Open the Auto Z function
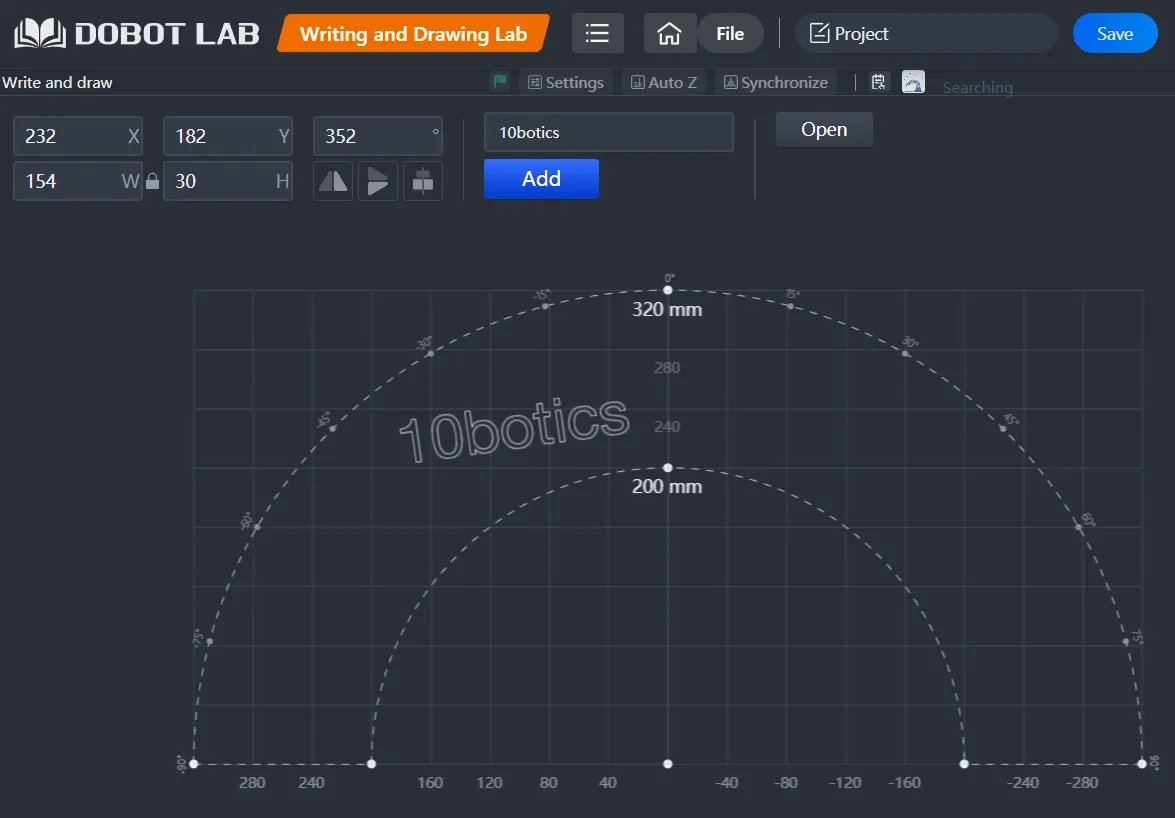Viewport: 1175px width, 818px height. [663, 82]
